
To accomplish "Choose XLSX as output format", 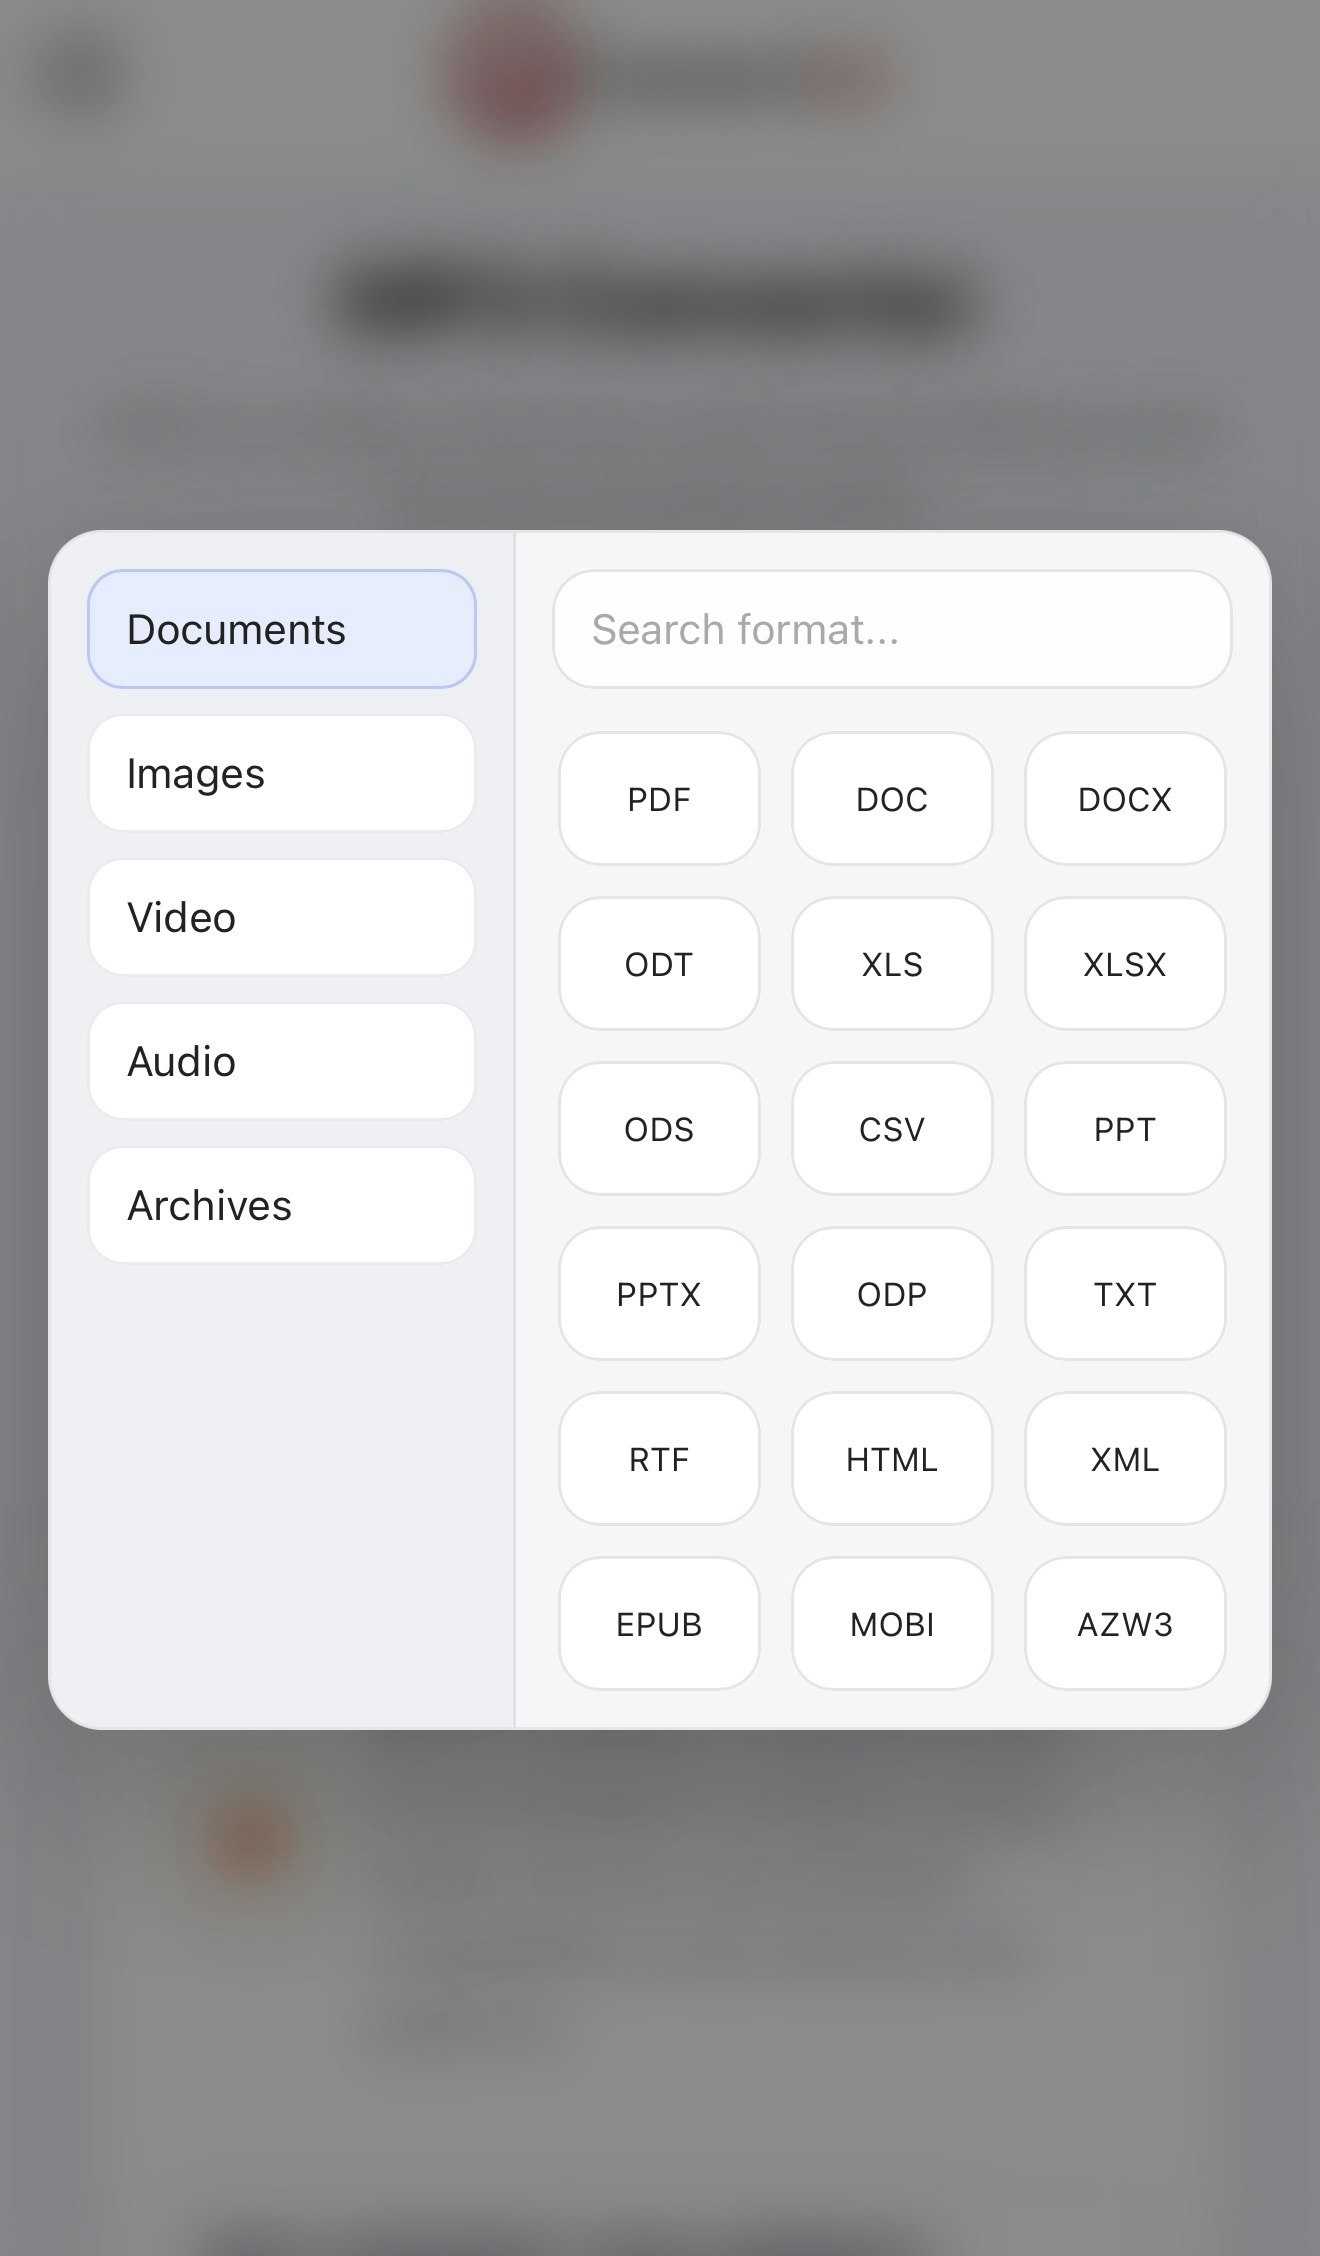I will [1125, 964].
